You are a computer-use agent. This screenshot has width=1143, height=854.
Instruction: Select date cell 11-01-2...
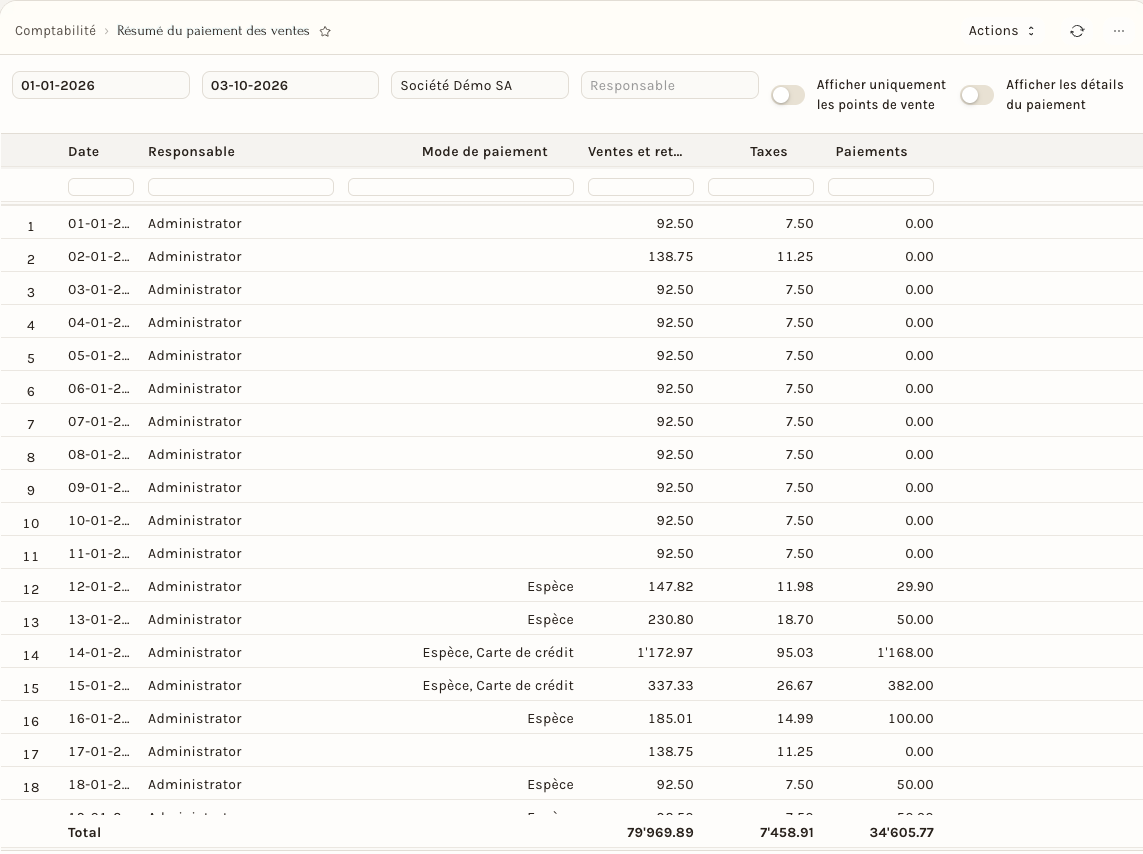98,553
